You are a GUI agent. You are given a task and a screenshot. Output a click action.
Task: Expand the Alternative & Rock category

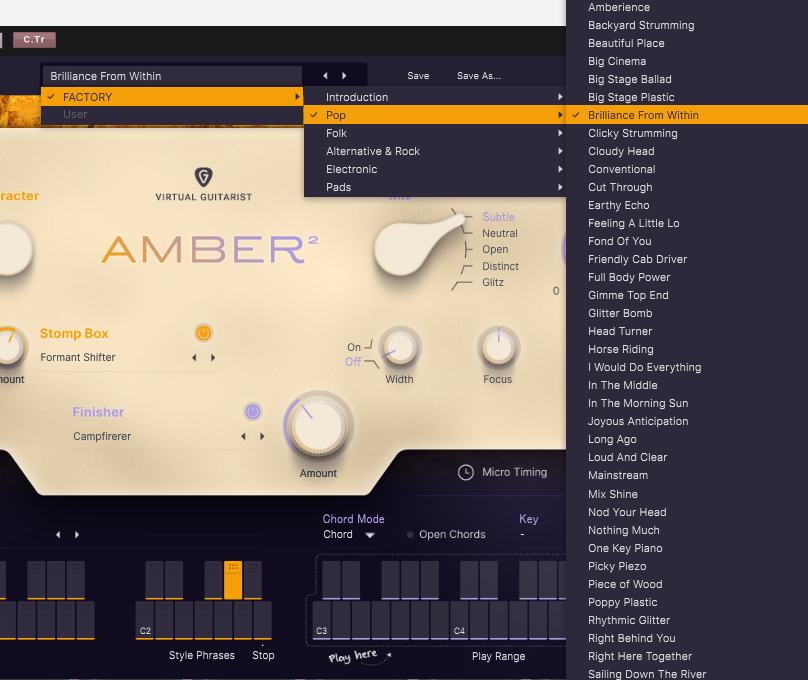point(435,151)
